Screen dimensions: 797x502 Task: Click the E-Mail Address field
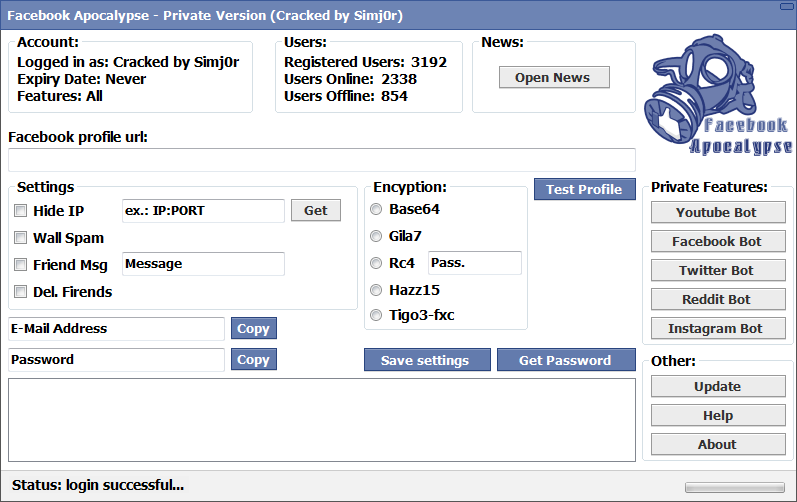(x=116, y=329)
